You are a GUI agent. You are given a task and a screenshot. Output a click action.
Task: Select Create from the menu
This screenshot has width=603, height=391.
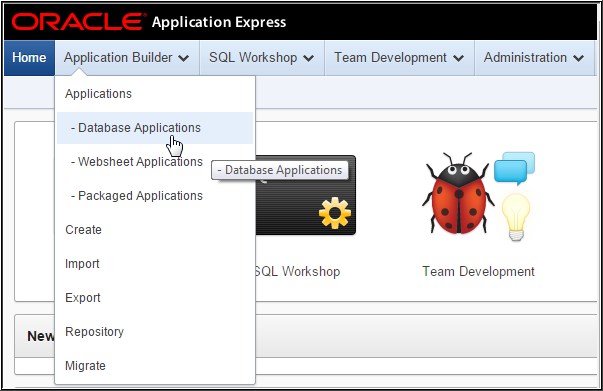pos(155,230)
